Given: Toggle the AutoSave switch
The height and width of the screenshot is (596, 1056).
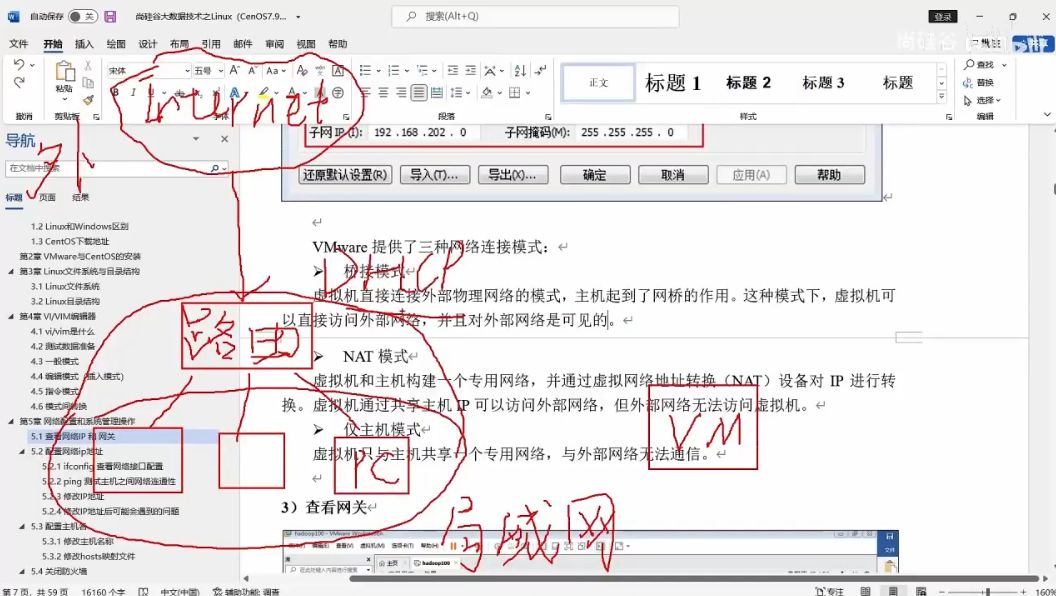Looking at the screenshot, I should point(83,16).
